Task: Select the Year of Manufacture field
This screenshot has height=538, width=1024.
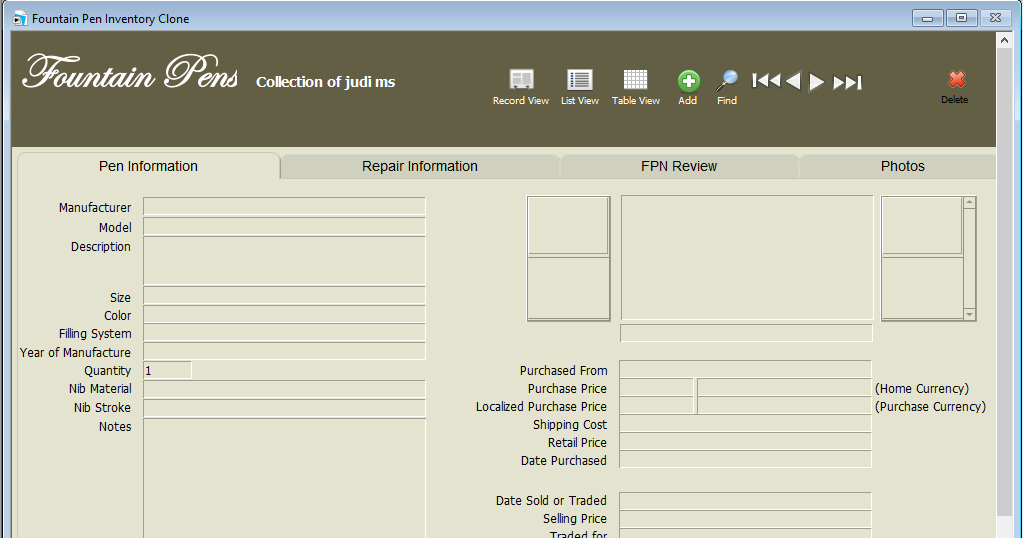Action: [284, 351]
